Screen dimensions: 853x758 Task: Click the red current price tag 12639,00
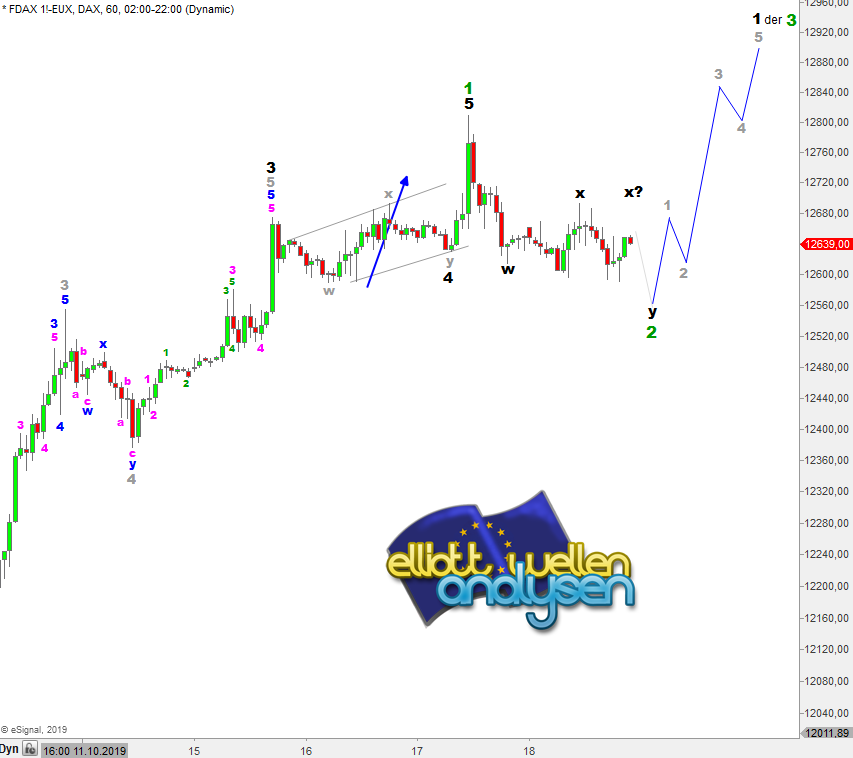pos(828,243)
